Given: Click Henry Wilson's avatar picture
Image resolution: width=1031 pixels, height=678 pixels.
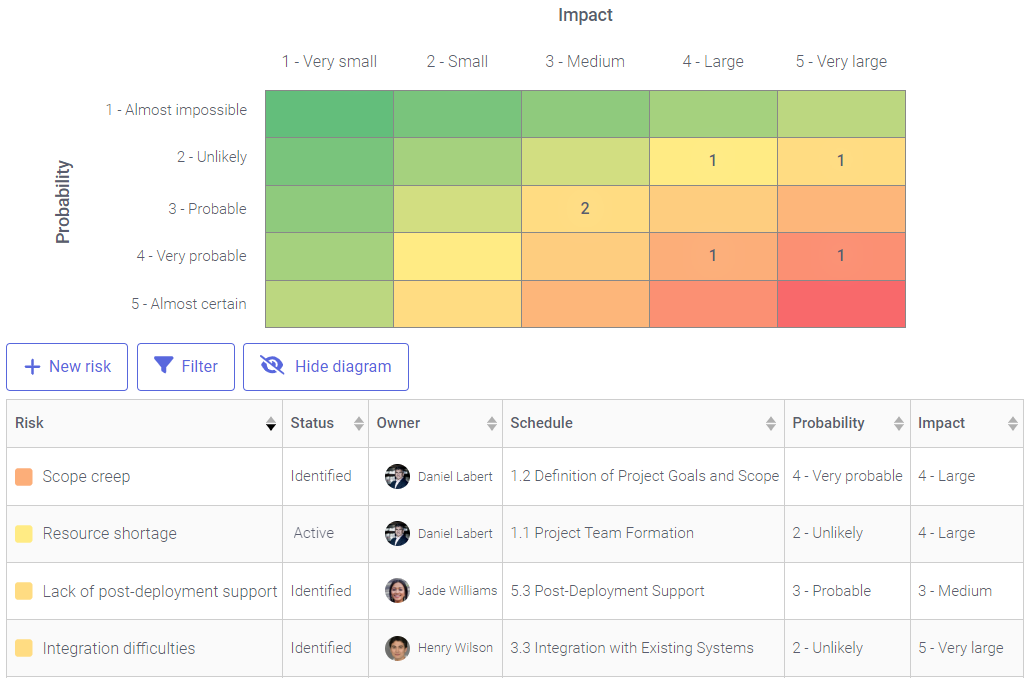Looking at the screenshot, I should pyautogui.click(x=397, y=648).
